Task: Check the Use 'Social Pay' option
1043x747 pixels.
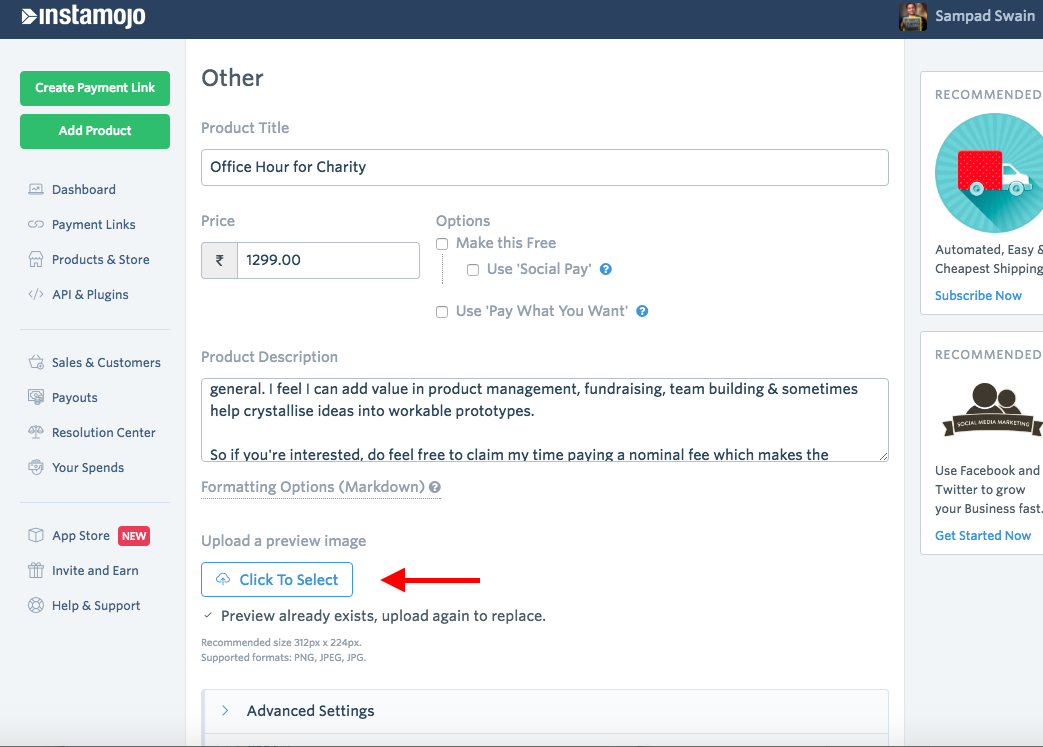Action: coord(473,270)
